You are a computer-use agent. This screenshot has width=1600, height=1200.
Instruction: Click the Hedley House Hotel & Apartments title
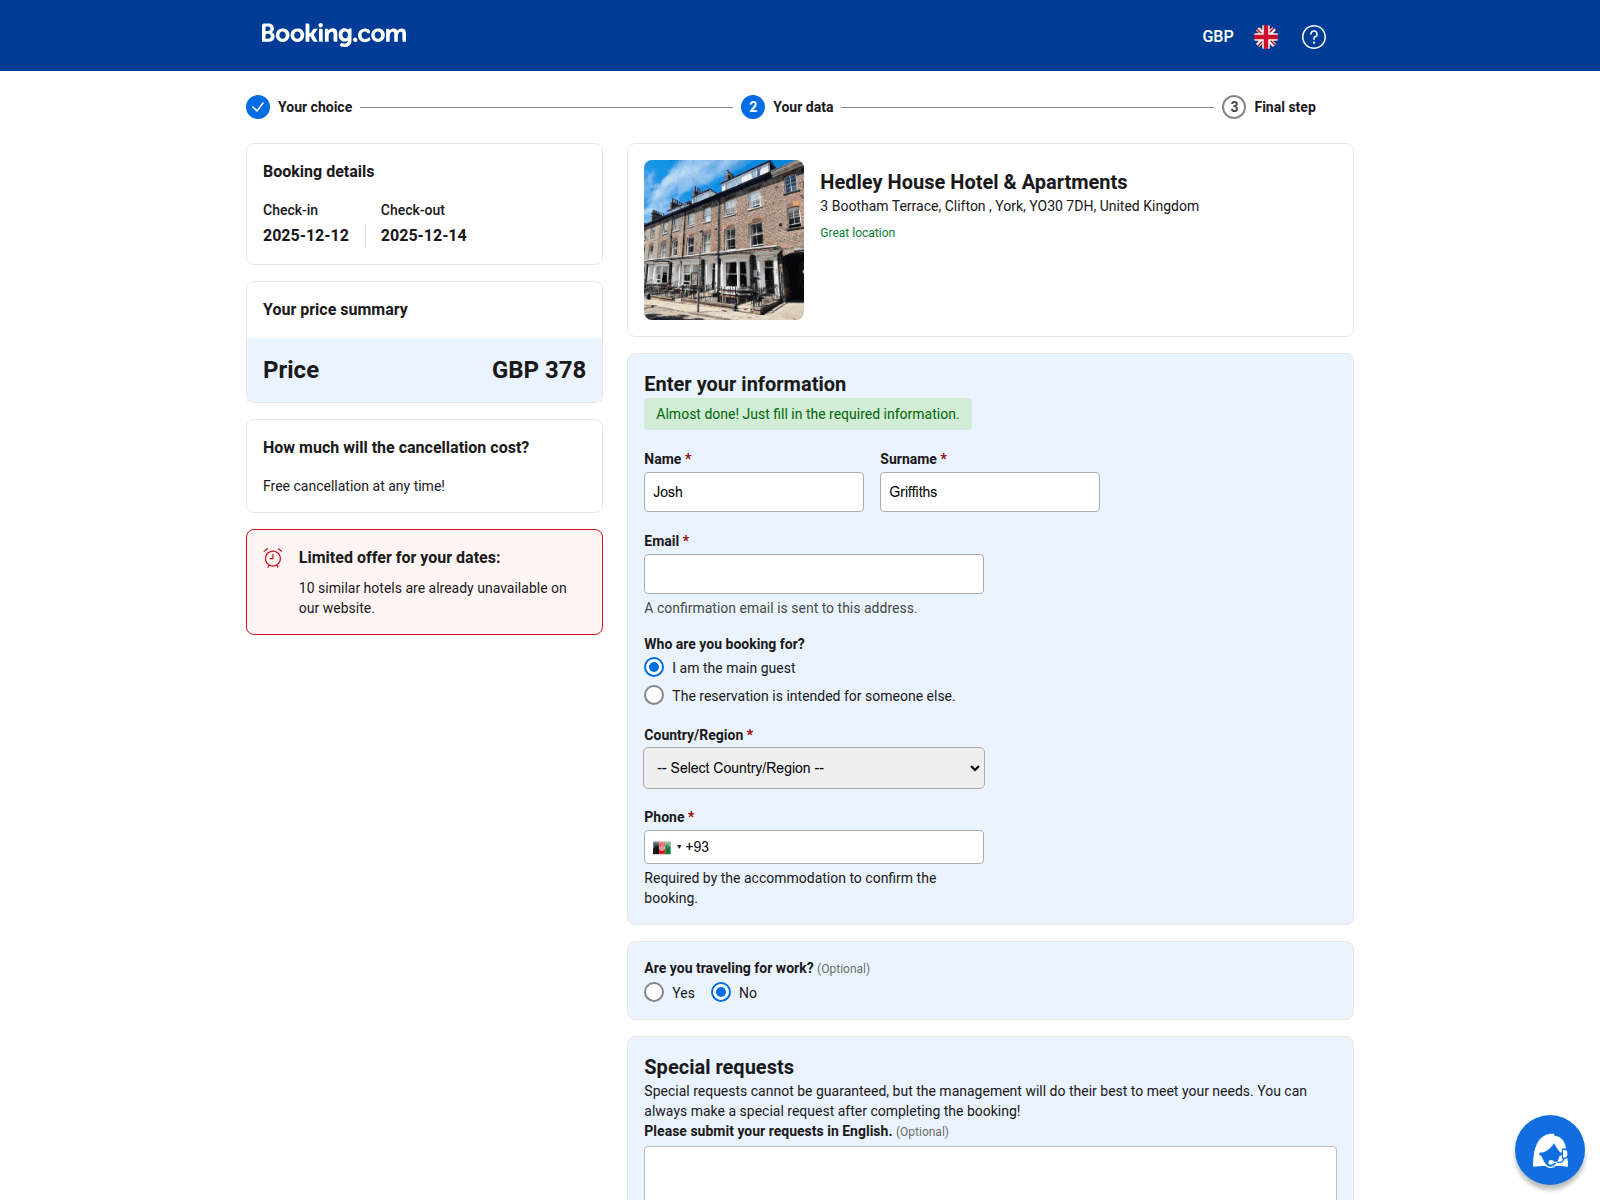tap(973, 182)
